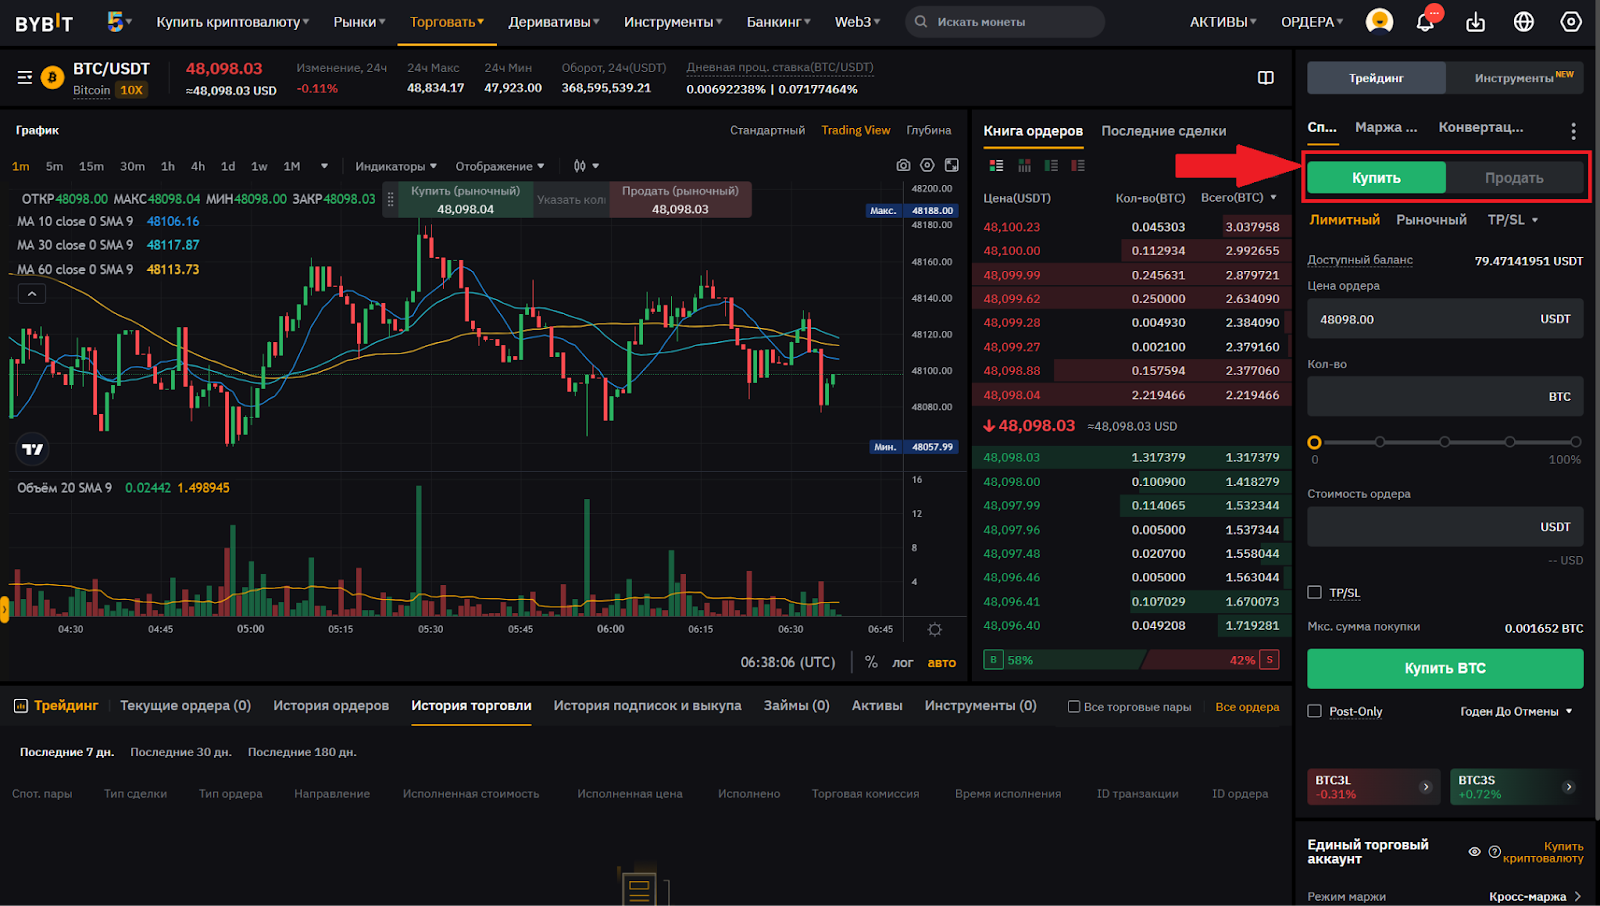Toggle percent scale on chart
This screenshot has height=906, width=1600.
pos(871,662)
